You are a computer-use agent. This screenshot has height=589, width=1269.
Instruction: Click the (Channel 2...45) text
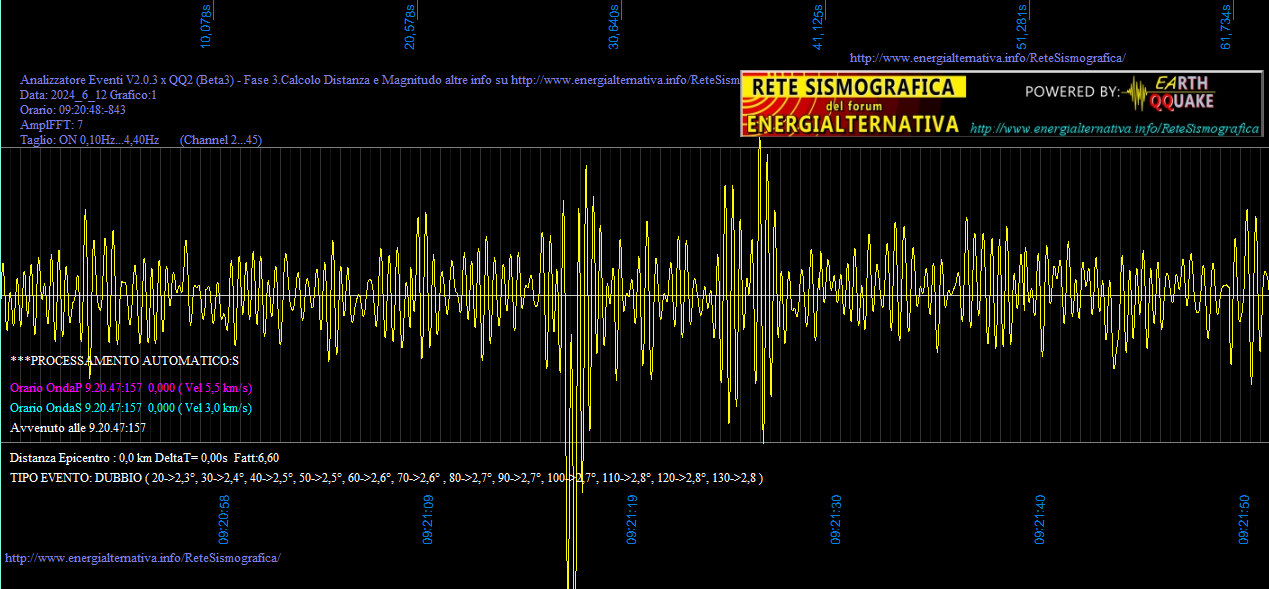click(x=221, y=140)
